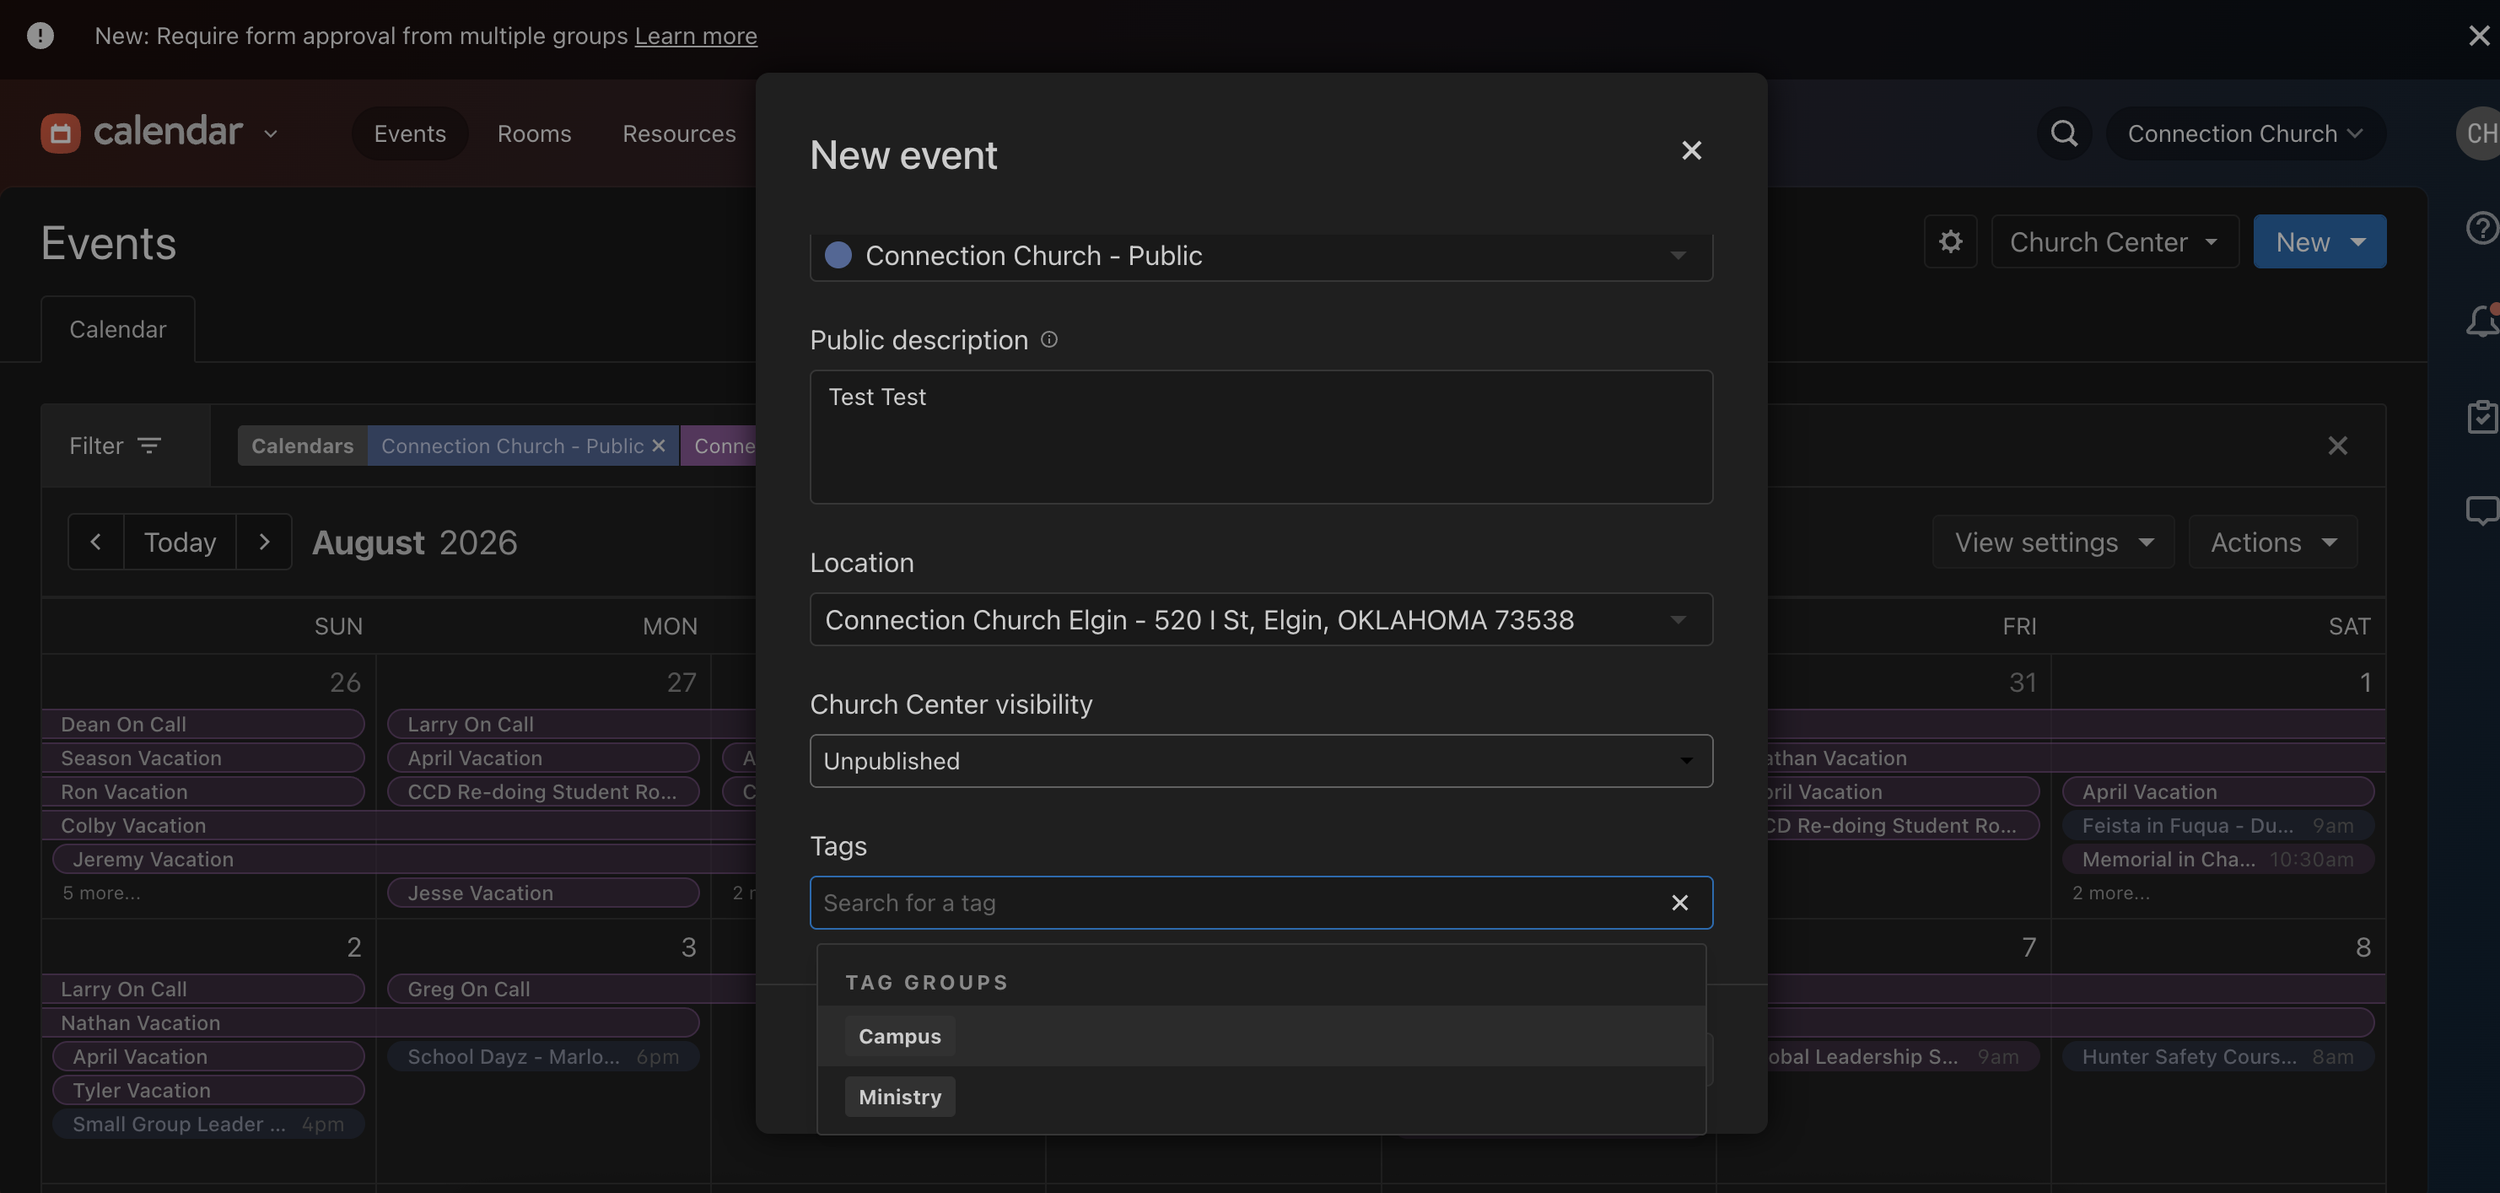The image size is (2500, 1193).
Task: Open the Location dropdown
Action: click(x=1261, y=620)
